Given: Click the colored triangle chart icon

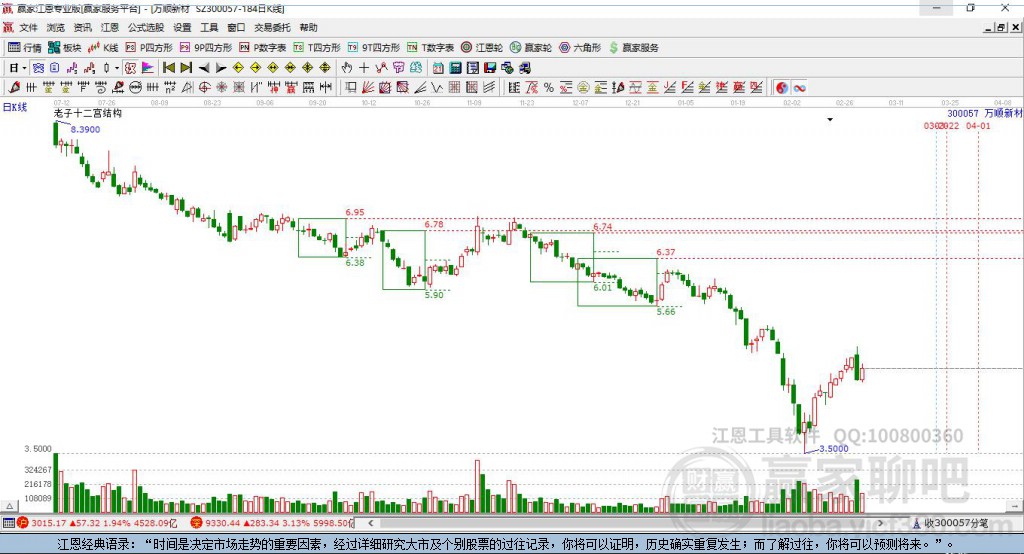Looking at the screenshot, I should click(148, 68).
